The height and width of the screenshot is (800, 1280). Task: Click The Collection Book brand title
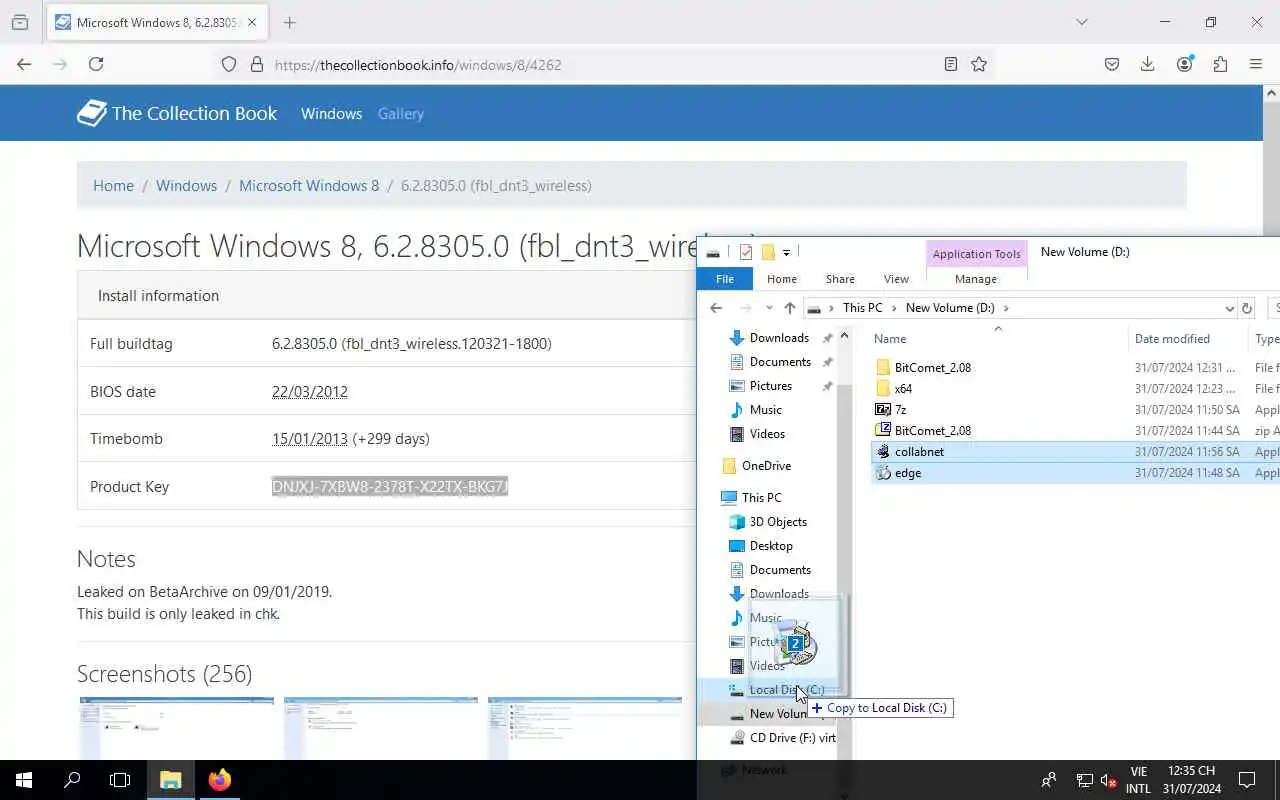[194, 113]
